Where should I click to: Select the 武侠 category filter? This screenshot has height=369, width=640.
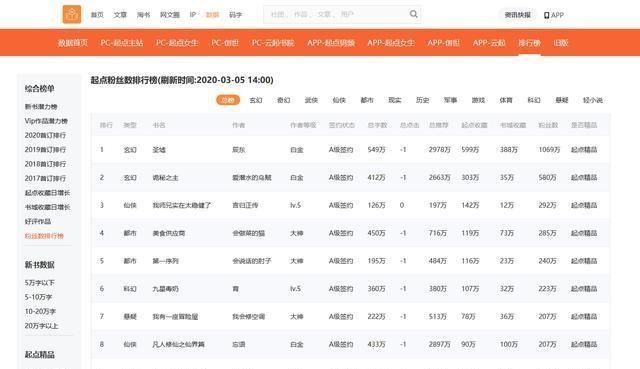point(311,100)
